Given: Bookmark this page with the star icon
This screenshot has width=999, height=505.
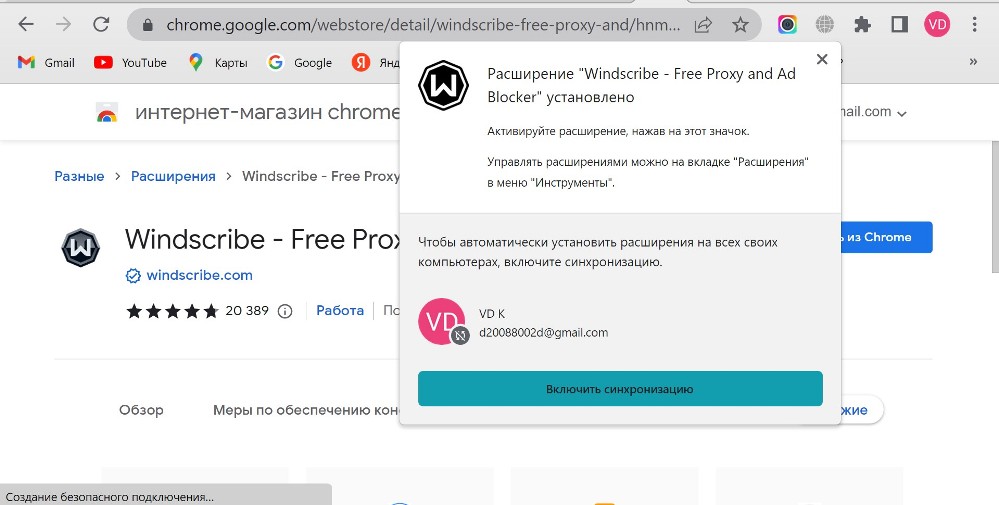Looking at the screenshot, I should [740, 25].
